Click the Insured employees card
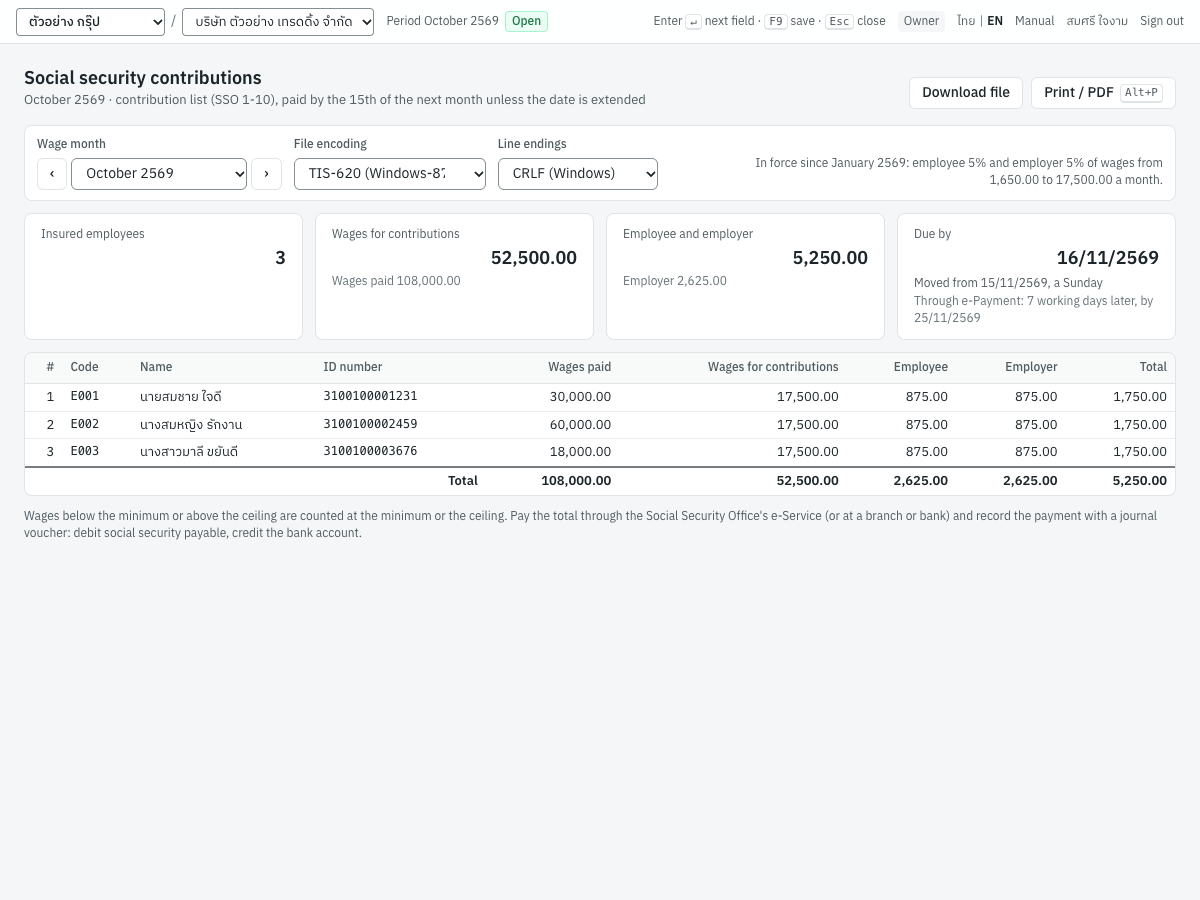Screen dimensions: 1200x900 click(x=163, y=276)
